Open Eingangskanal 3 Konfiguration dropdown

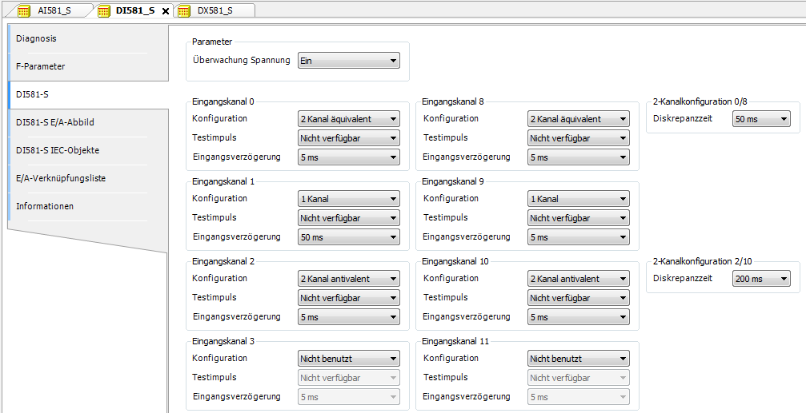tap(349, 358)
